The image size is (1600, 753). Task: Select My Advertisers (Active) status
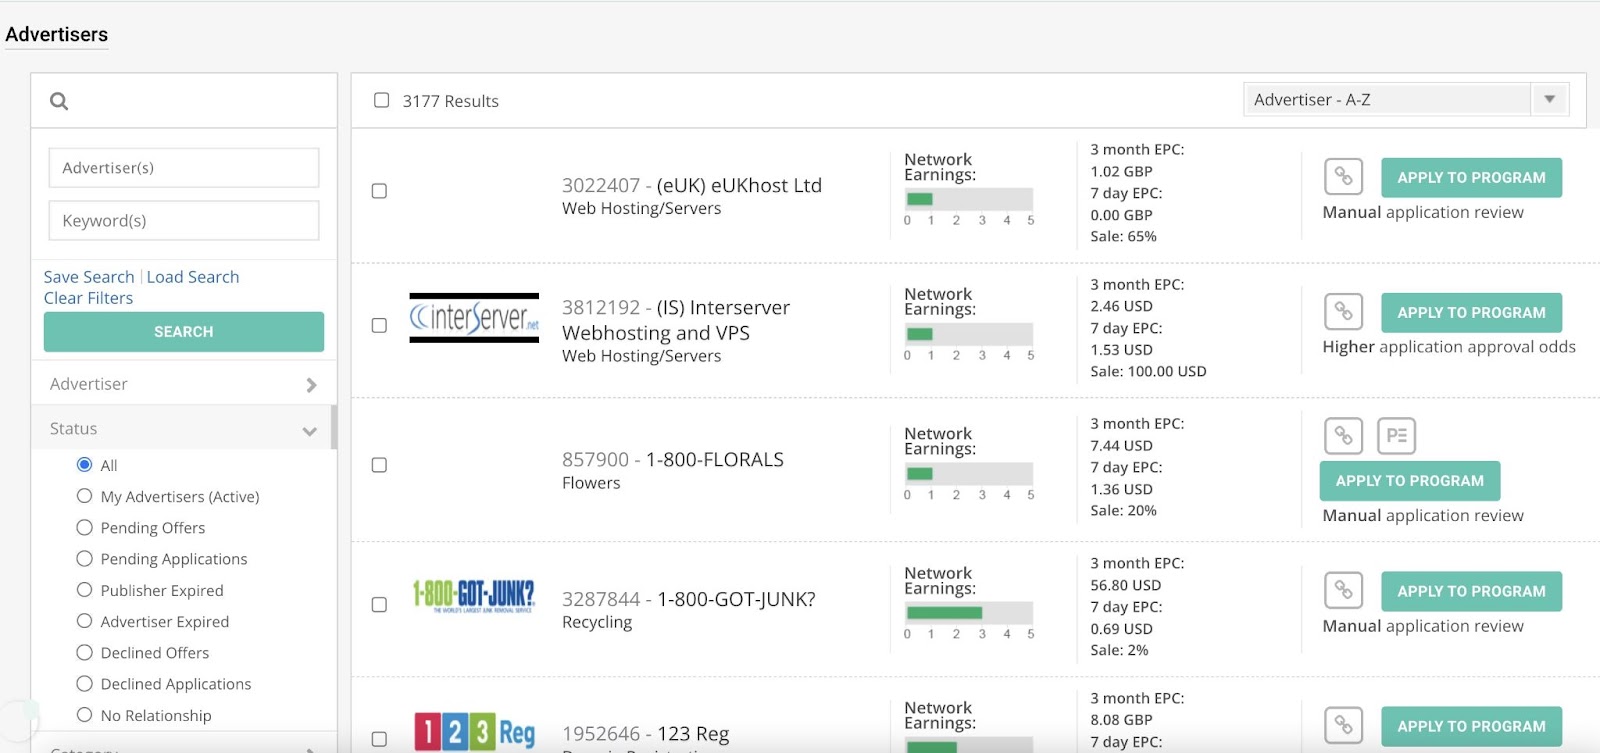coord(84,496)
